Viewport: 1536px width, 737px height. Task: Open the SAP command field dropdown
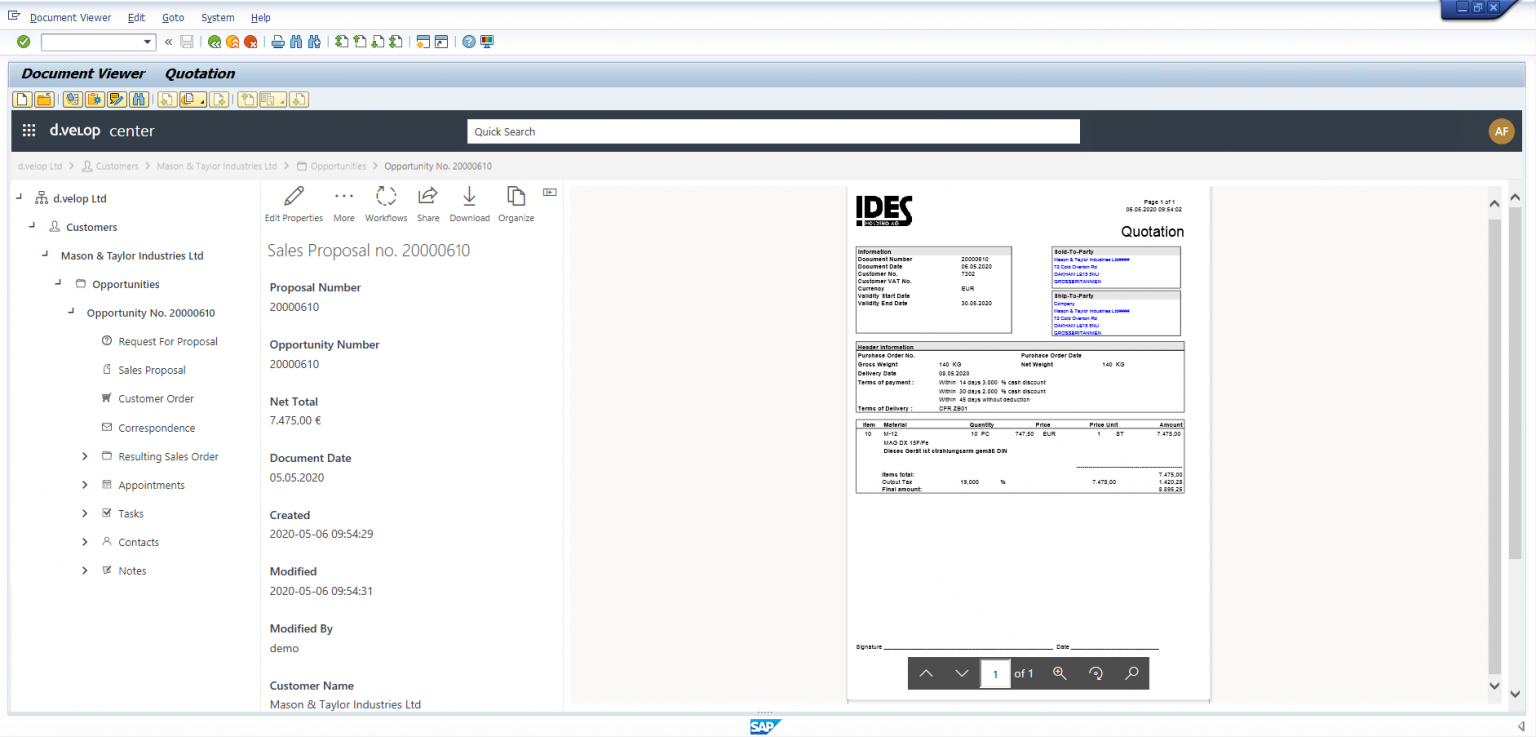tap(149, 42)
